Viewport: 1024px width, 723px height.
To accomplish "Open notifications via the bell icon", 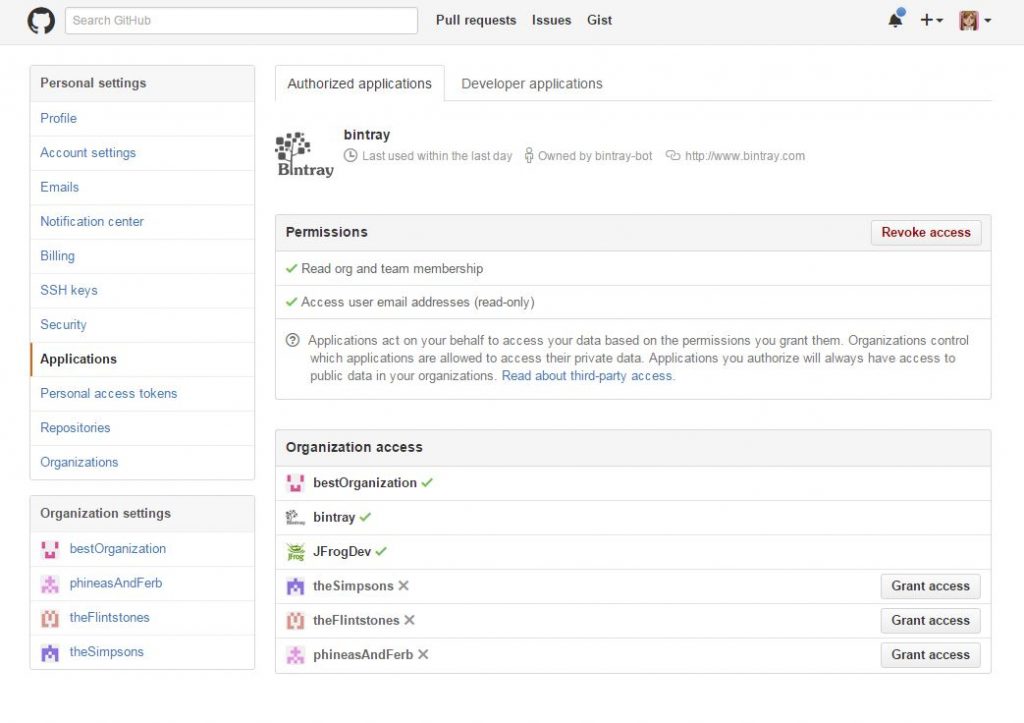I will click(x=893, y=20).
